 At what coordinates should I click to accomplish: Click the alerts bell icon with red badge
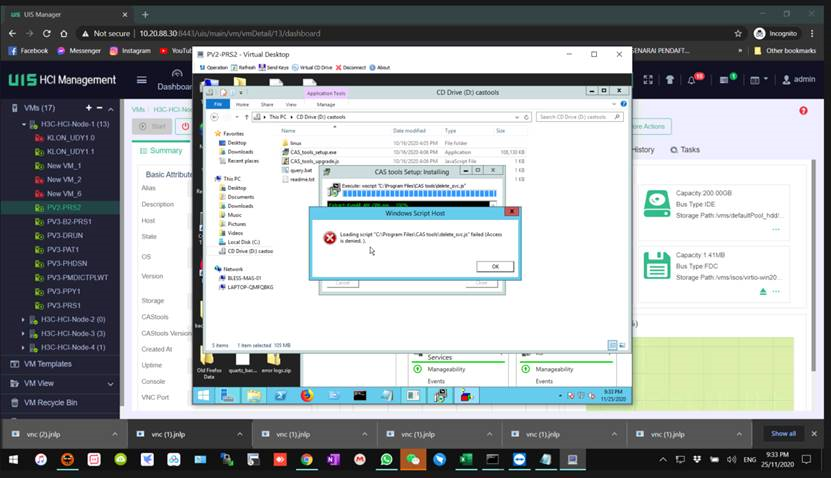(693, 79)
